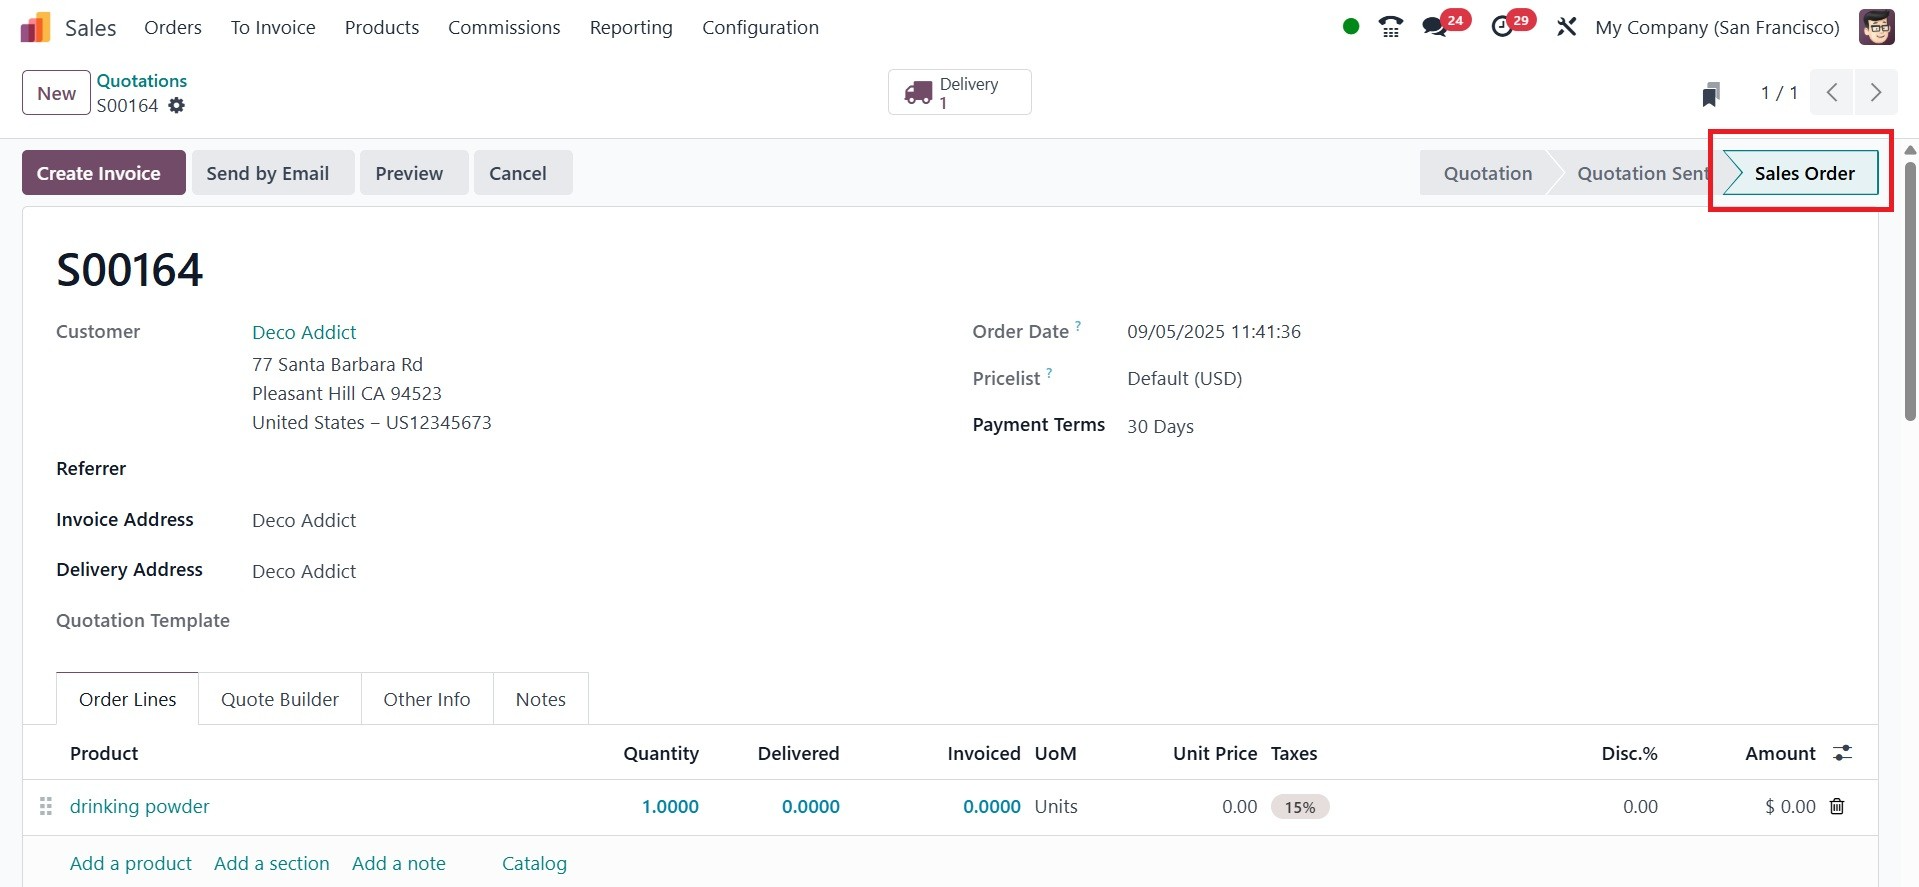Open the user avatar menu

coord(1877,27)
